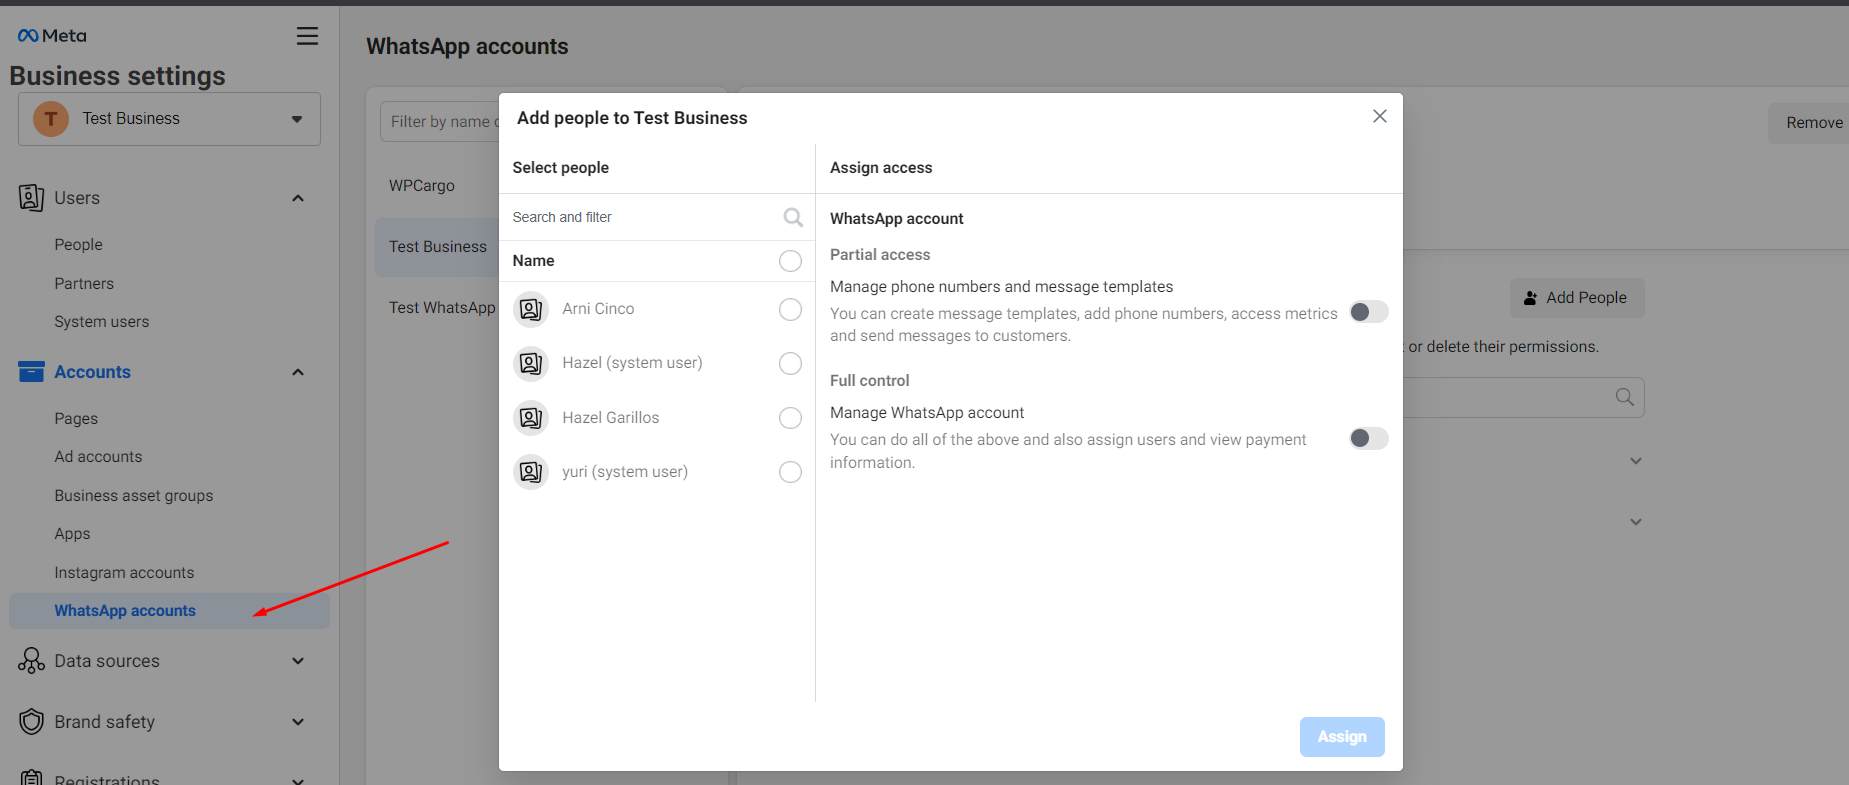Click the search magnifier in Select people
Viewport: 1849px width, 785px height.
pos(793,217)
